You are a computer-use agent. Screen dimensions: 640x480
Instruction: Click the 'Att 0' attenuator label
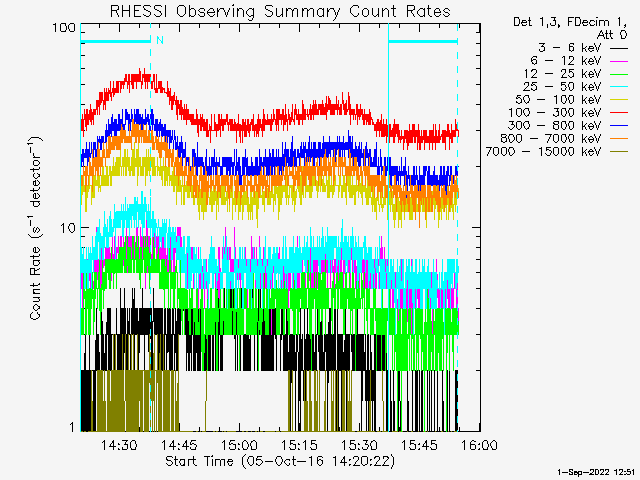(612, 35)
